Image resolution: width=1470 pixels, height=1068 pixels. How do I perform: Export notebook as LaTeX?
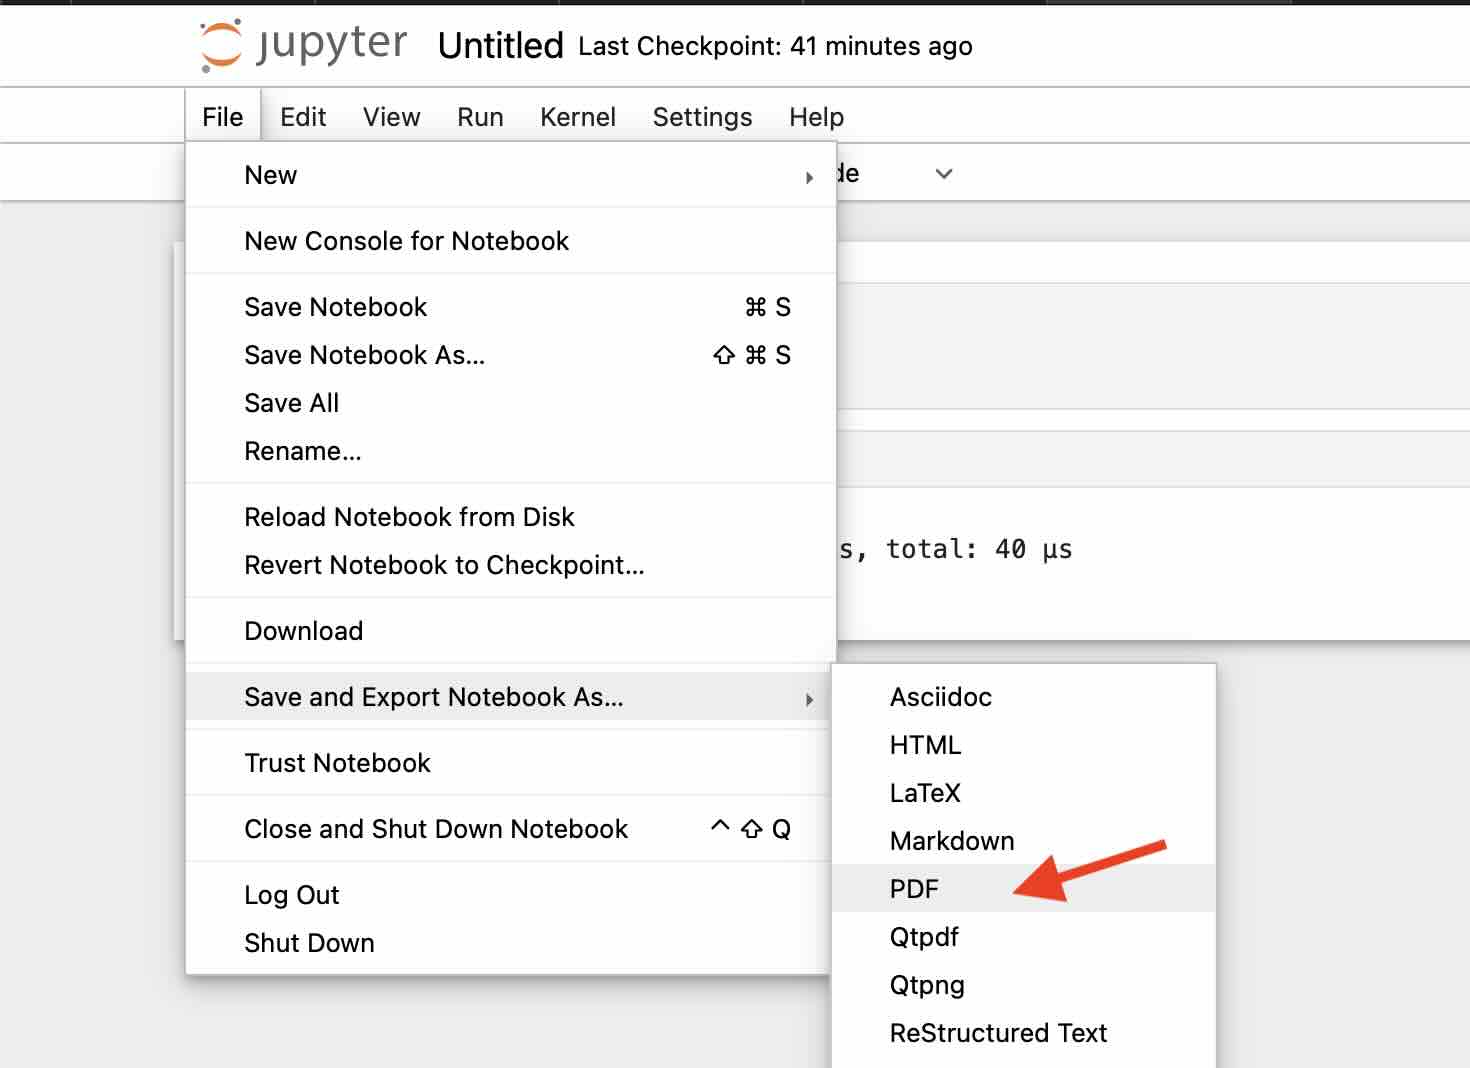[925, 793]
